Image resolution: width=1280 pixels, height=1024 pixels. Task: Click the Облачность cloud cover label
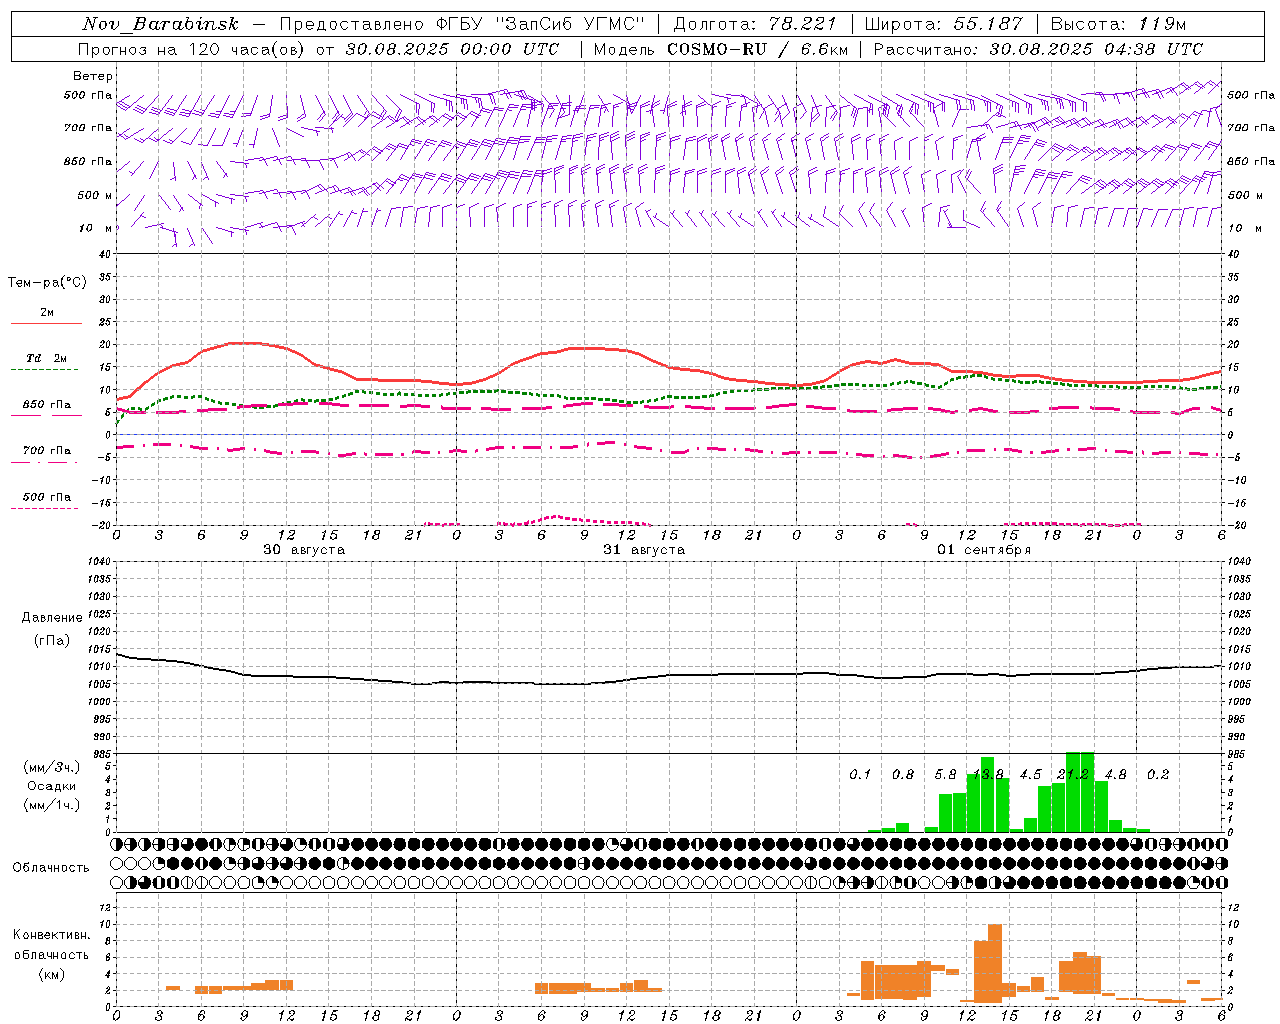(x=51, y=868)
